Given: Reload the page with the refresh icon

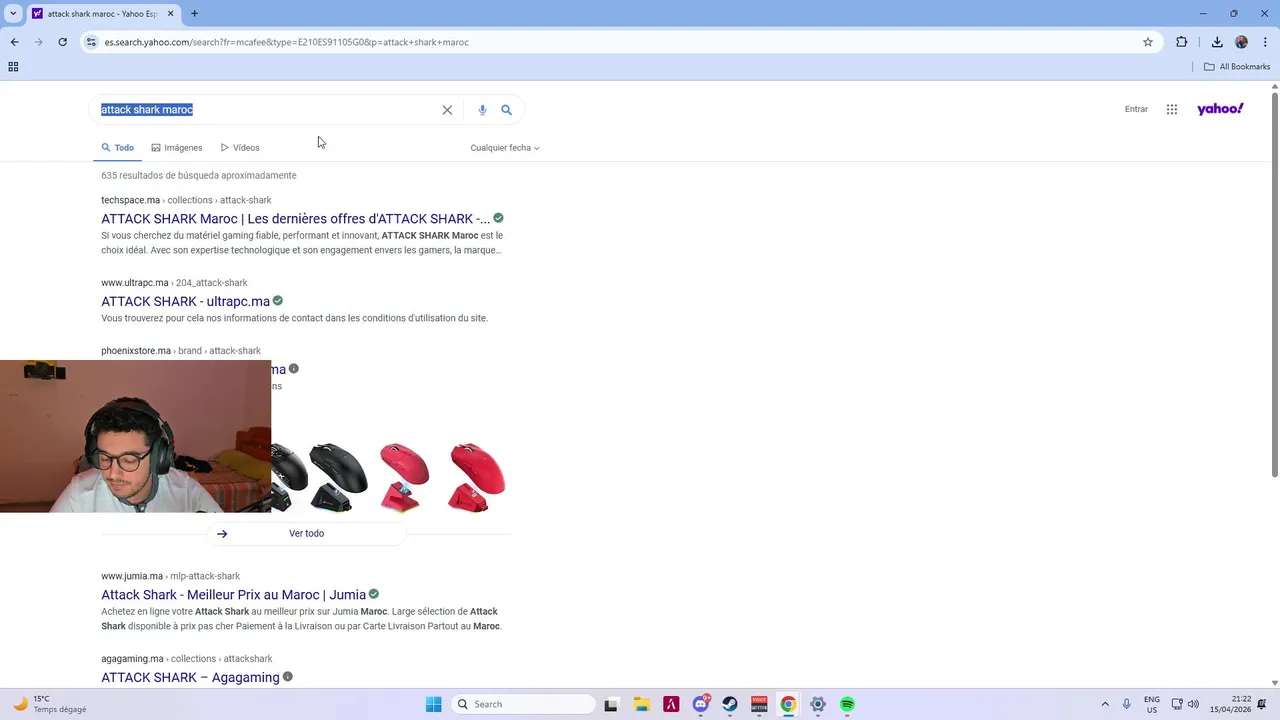Looking at the screenshot, I should click(62, 42).
